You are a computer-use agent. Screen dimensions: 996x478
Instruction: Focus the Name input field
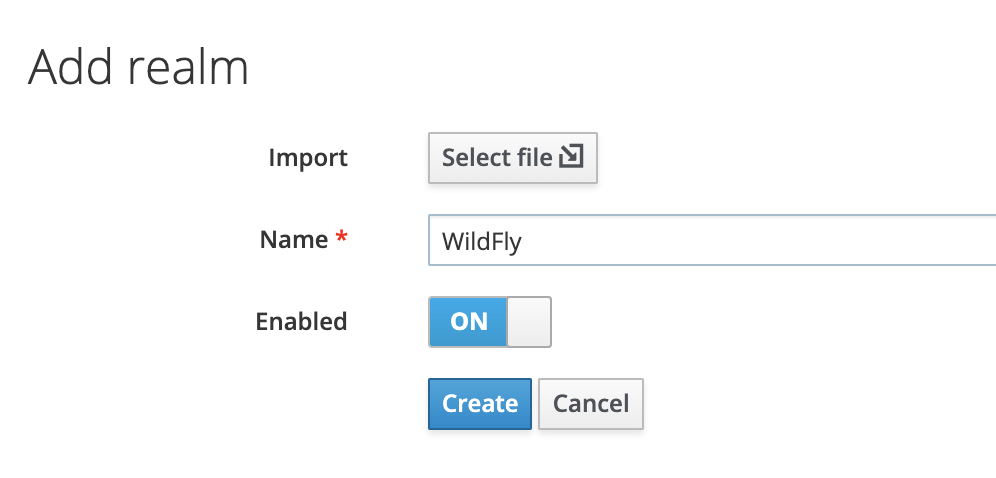pos(712,240)
